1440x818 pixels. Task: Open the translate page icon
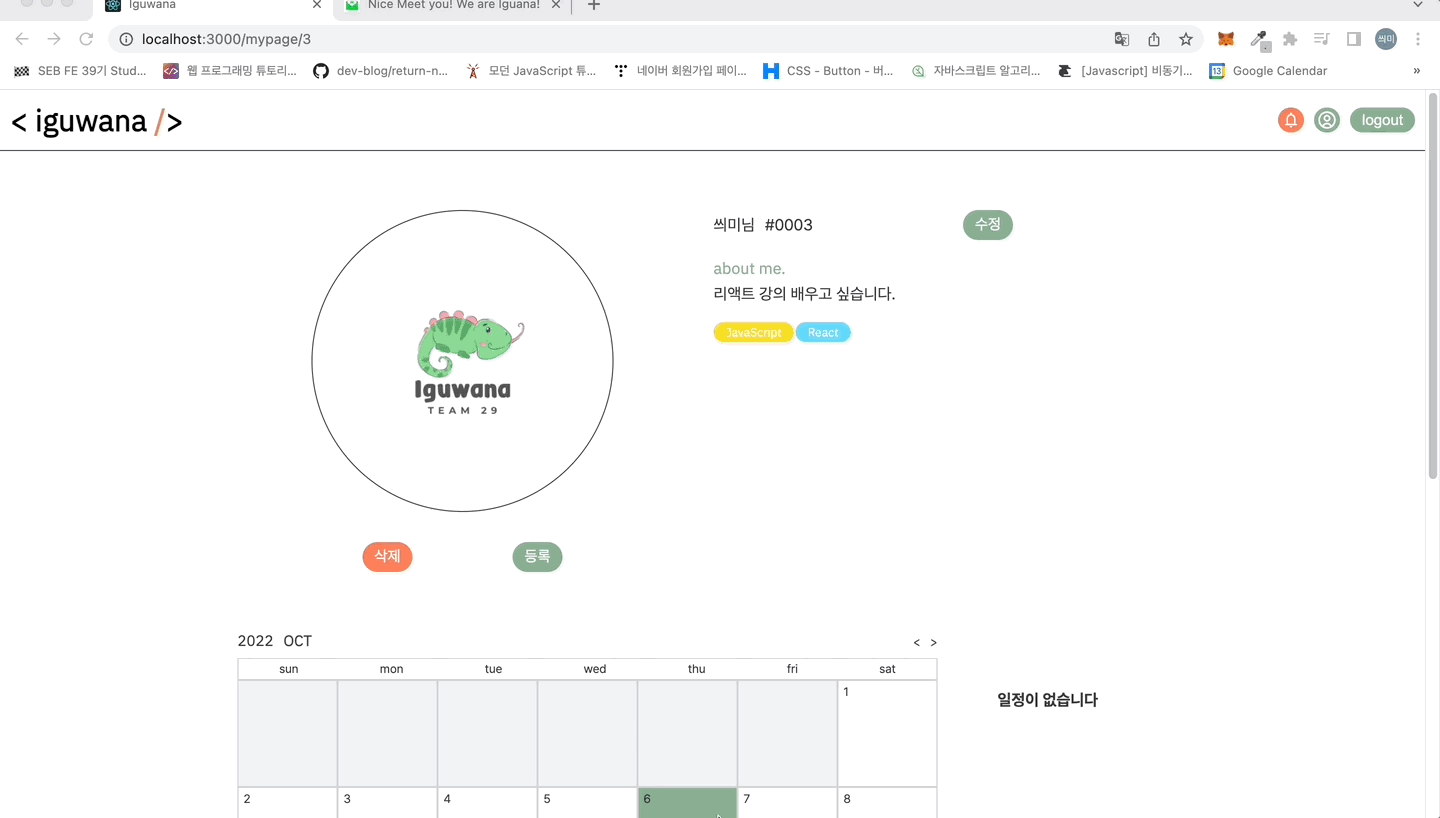pos(1122,39)
